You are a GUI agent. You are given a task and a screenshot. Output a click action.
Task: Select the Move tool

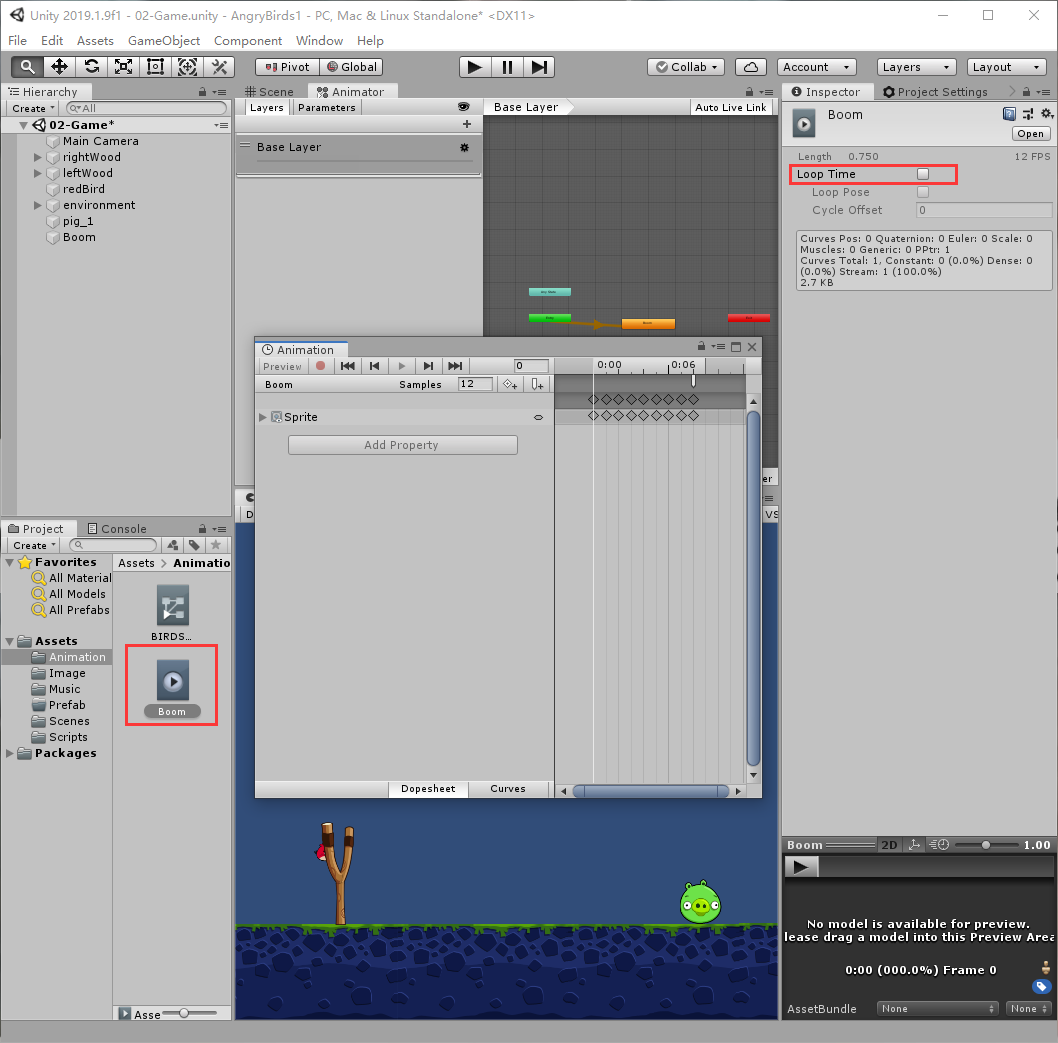pyautogui.click(x=59, y=67)
